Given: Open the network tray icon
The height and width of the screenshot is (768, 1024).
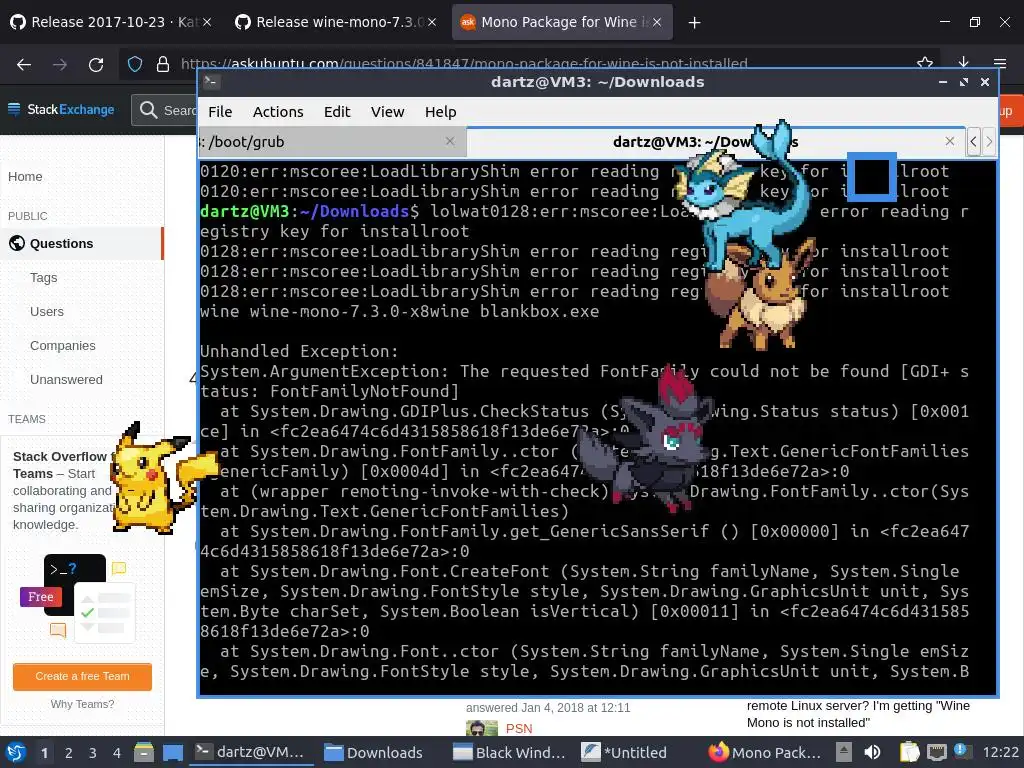Looking at the screenshot, I should point(936,752).
